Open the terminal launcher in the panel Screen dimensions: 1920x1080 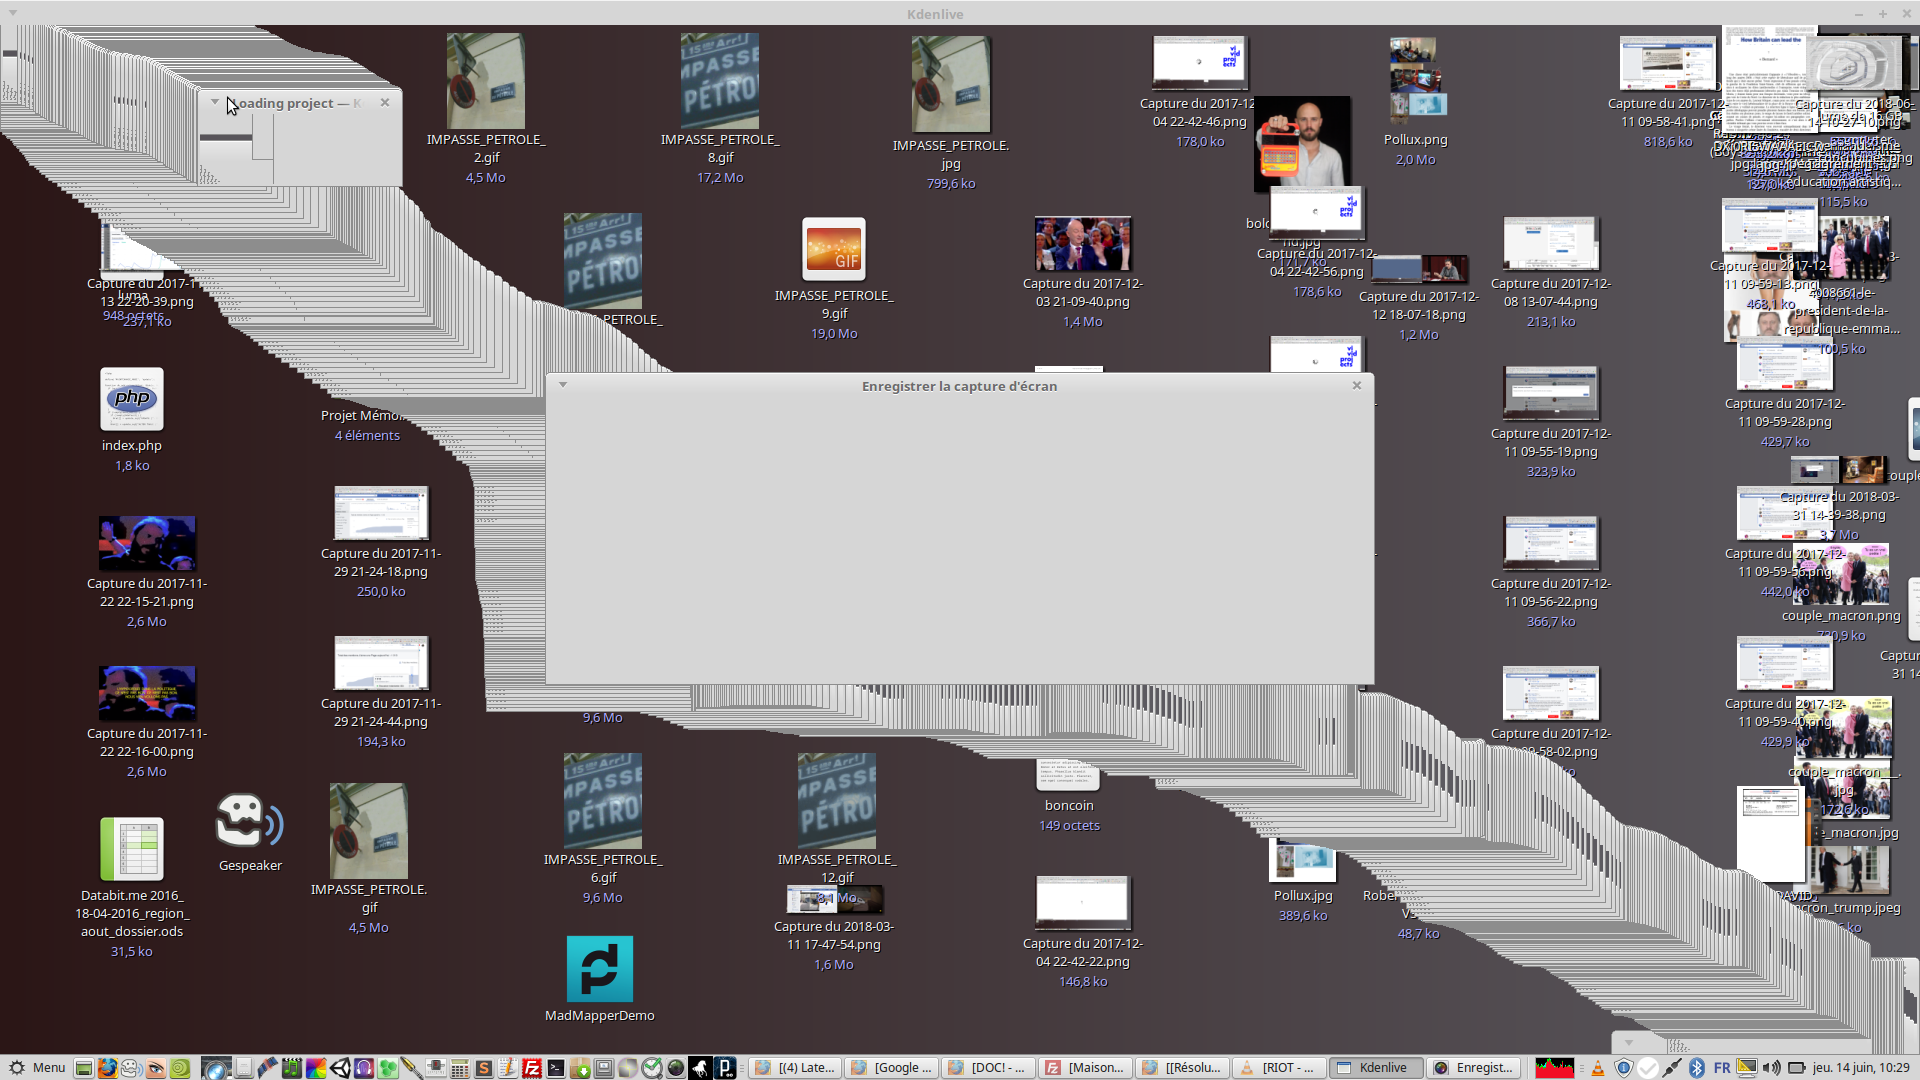click(x=556, y=1068)
